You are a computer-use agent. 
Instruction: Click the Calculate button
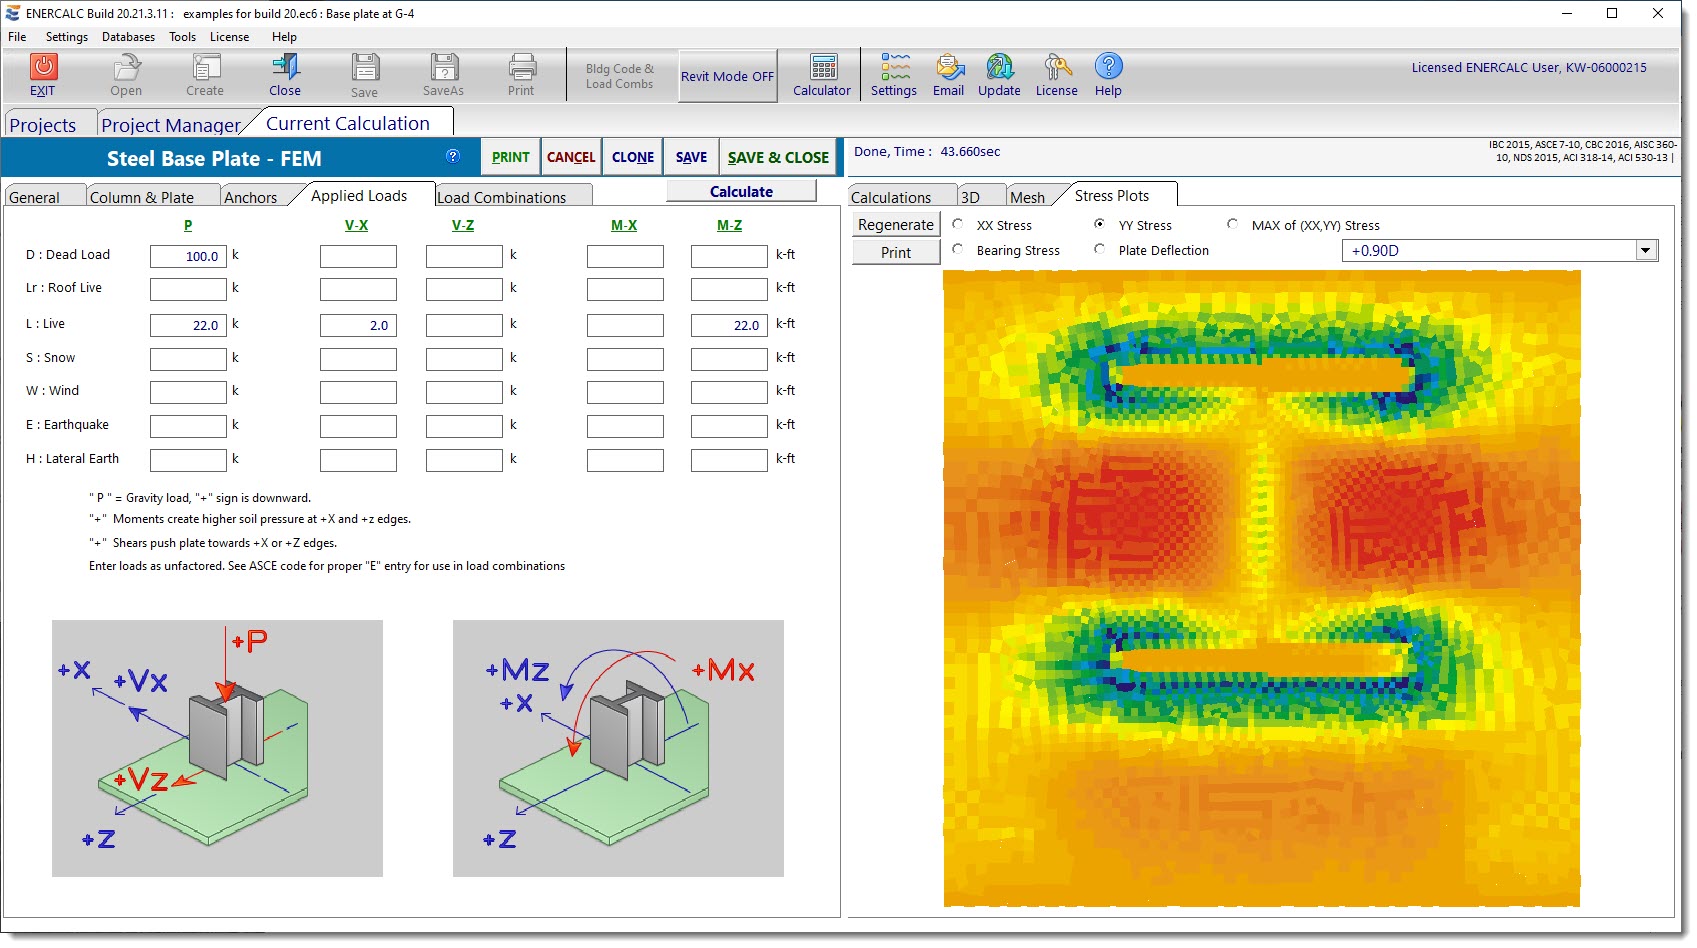point(741,191)
